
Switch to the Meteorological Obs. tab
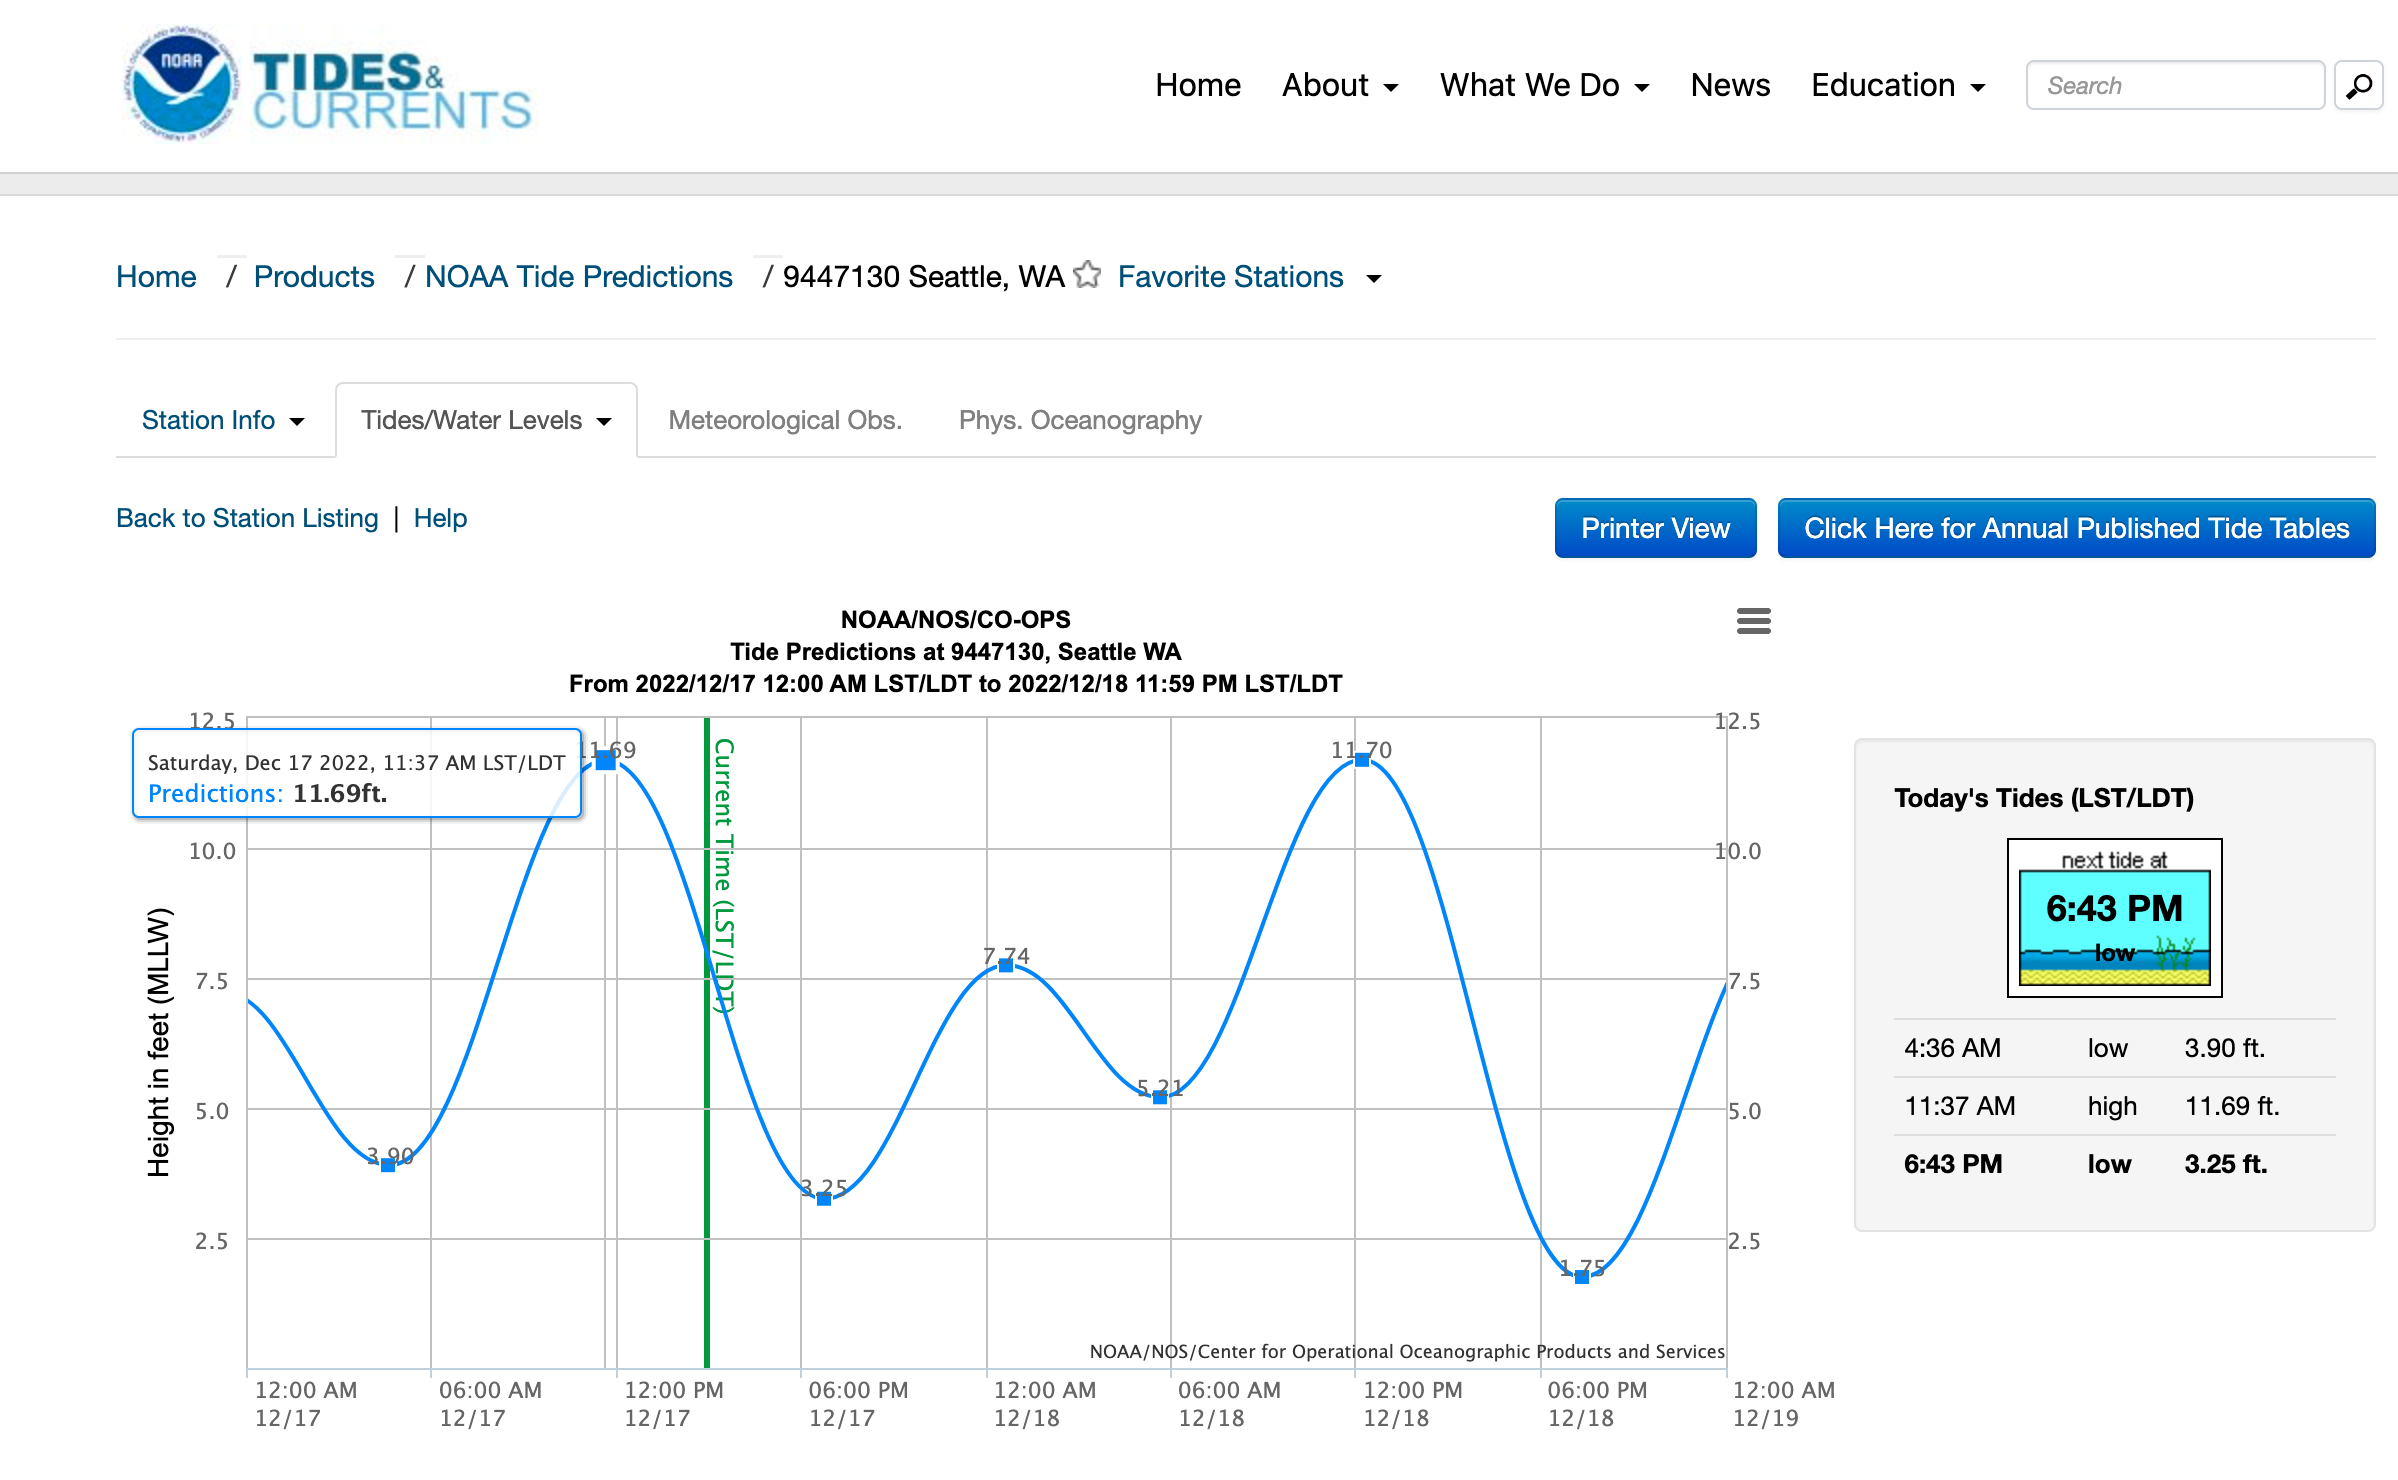[785, 420]
